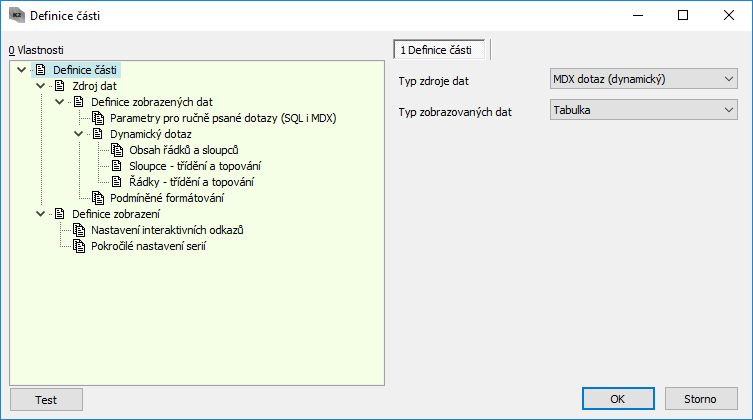Collapse the root Definice části node
This screenshot has height=420, width=753.
(22, 70)
